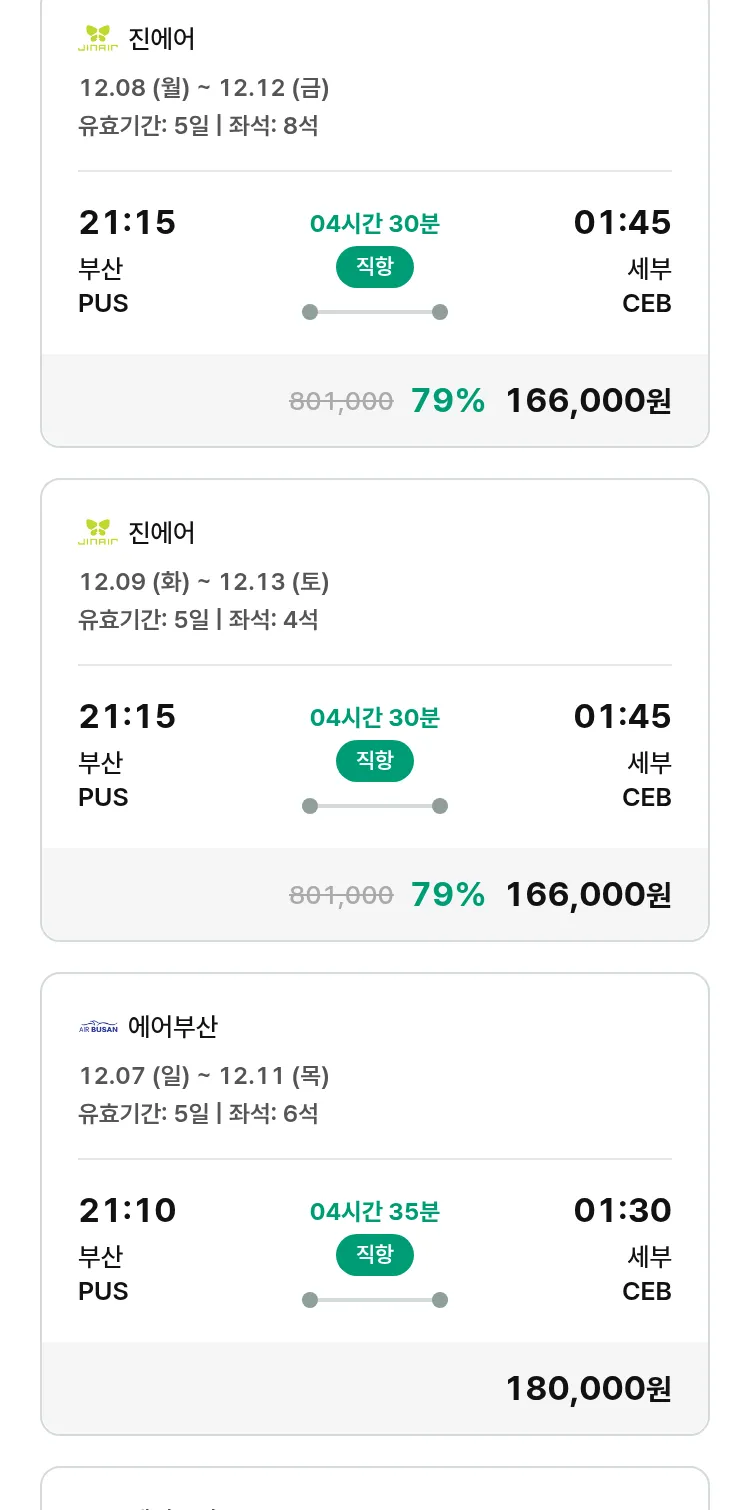Viewport: 750px width, 1510px height.
Task: Click the 12.09 (화) ~ 12.13 (토) date range
Action: tap(204, 582)
